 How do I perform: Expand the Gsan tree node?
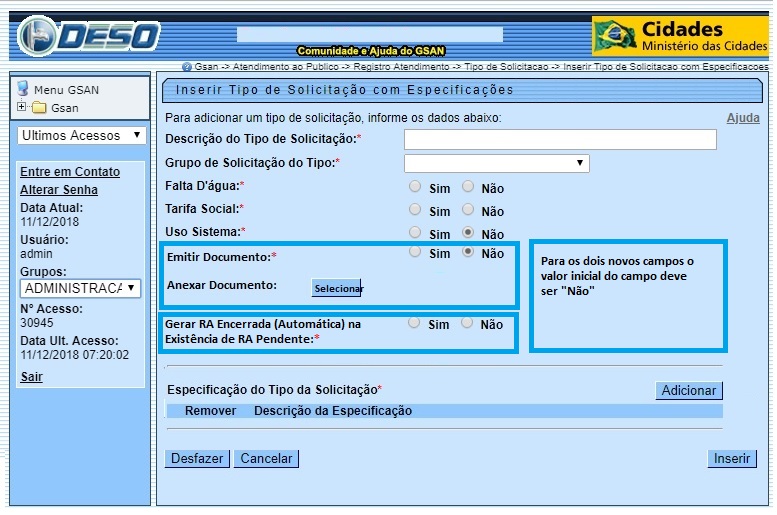point(21,107)
